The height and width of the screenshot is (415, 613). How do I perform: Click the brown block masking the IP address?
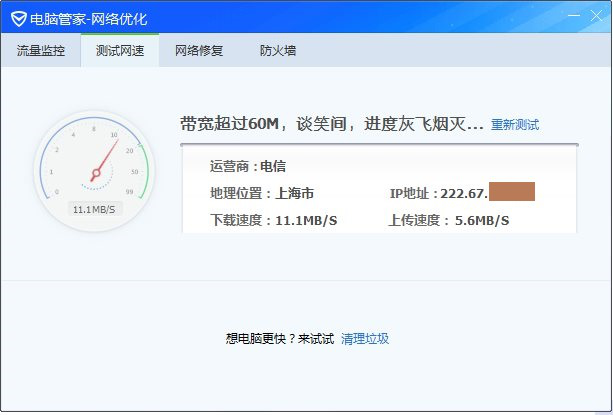point(512,192)
